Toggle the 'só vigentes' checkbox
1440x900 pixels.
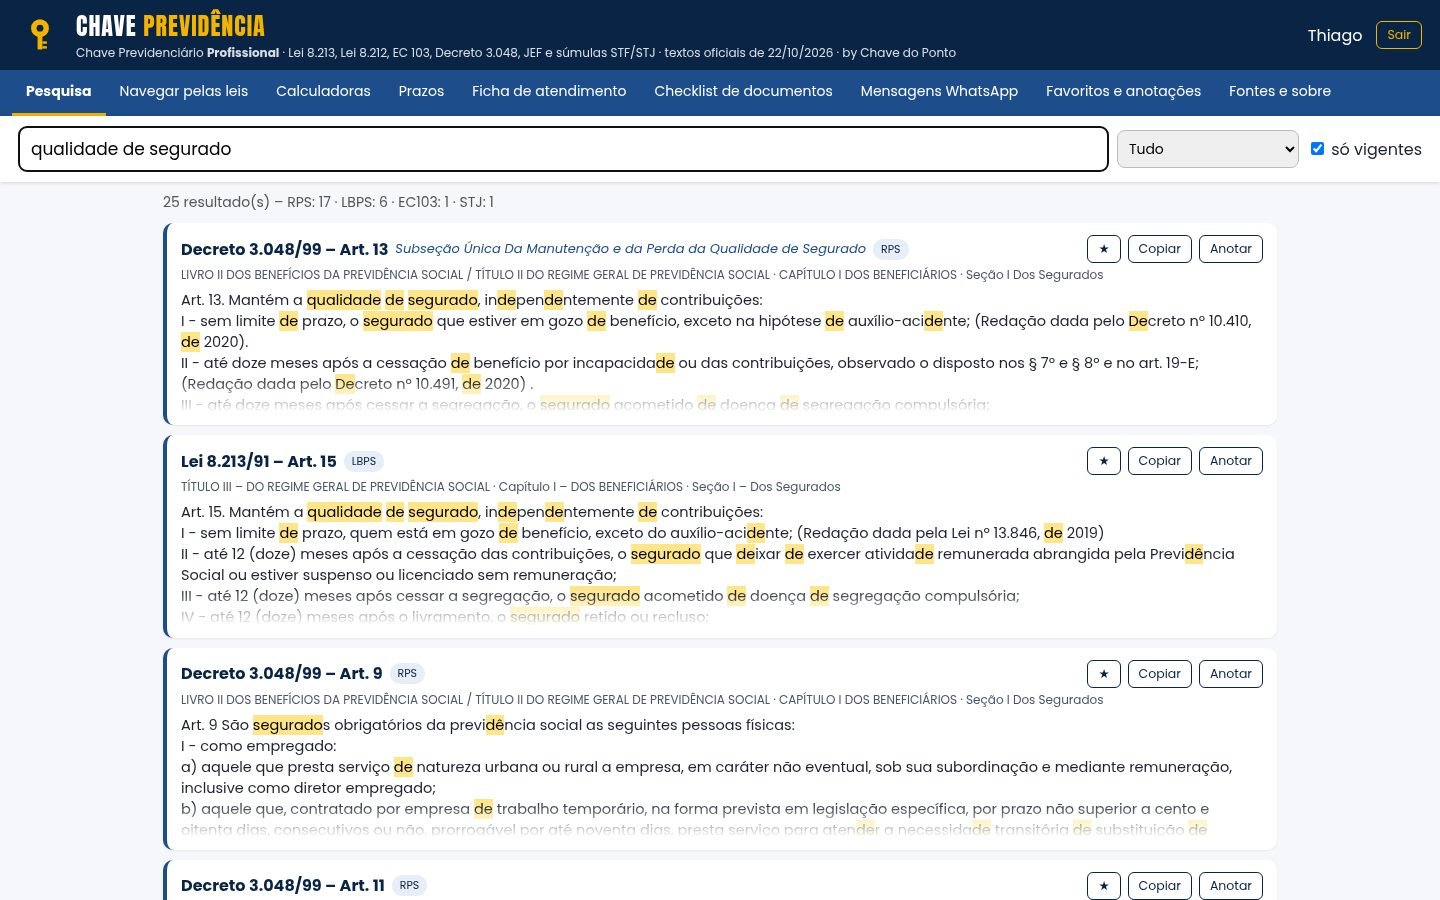(x=1317, y=148)
